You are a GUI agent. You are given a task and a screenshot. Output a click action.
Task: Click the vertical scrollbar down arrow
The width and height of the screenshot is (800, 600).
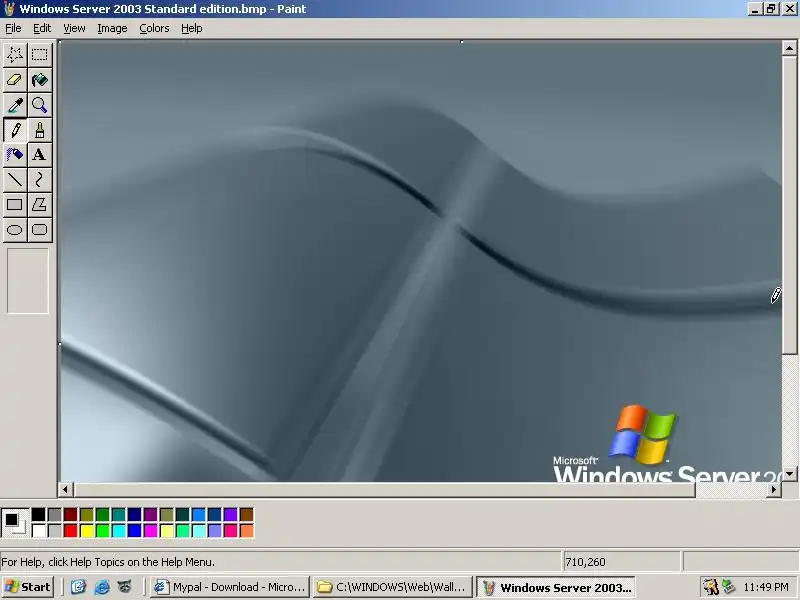pyautogui.click(x=789, y=473)
